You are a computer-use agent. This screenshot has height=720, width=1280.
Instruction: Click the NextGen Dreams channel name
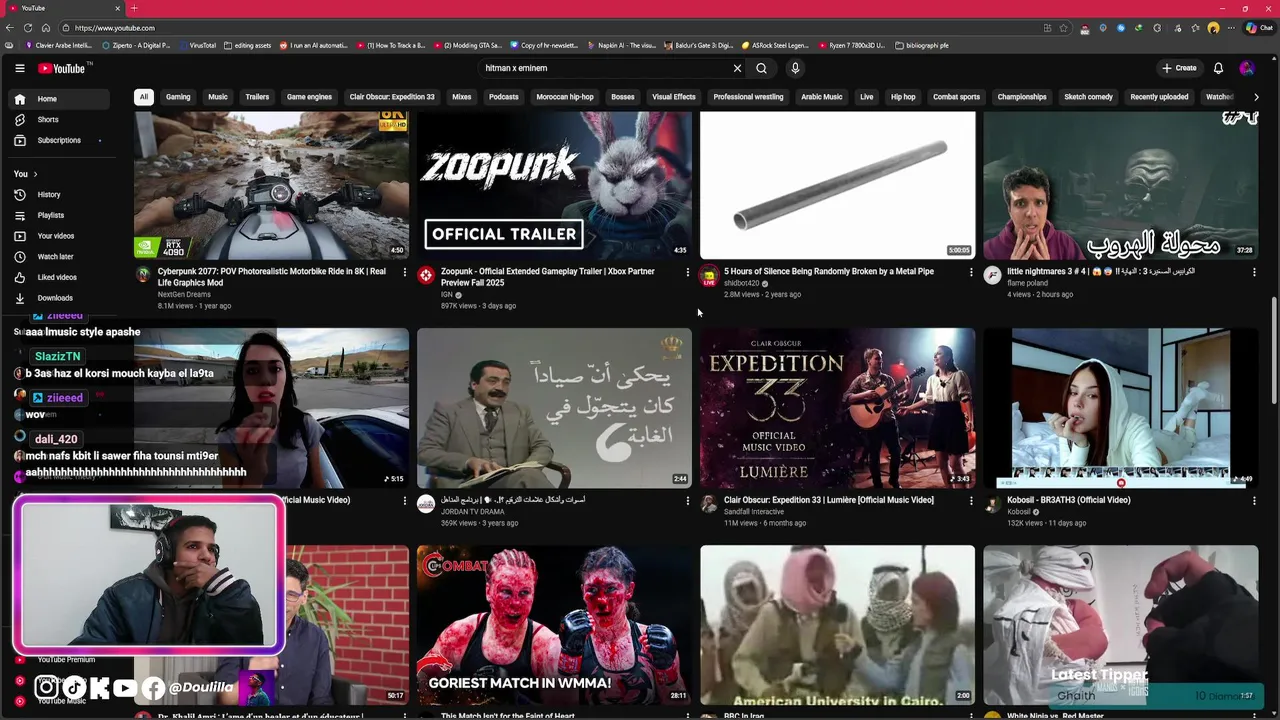[184, 294]
